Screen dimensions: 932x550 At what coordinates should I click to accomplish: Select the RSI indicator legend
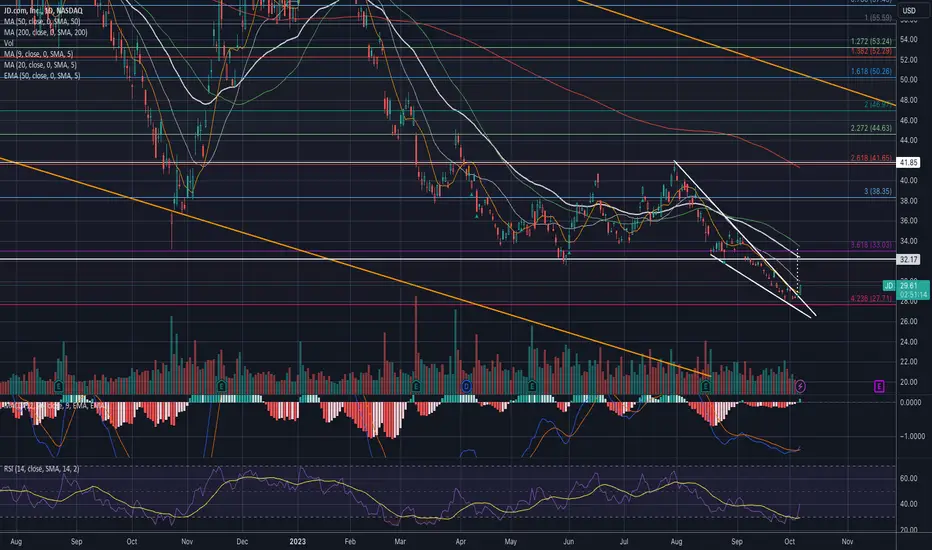41,469
